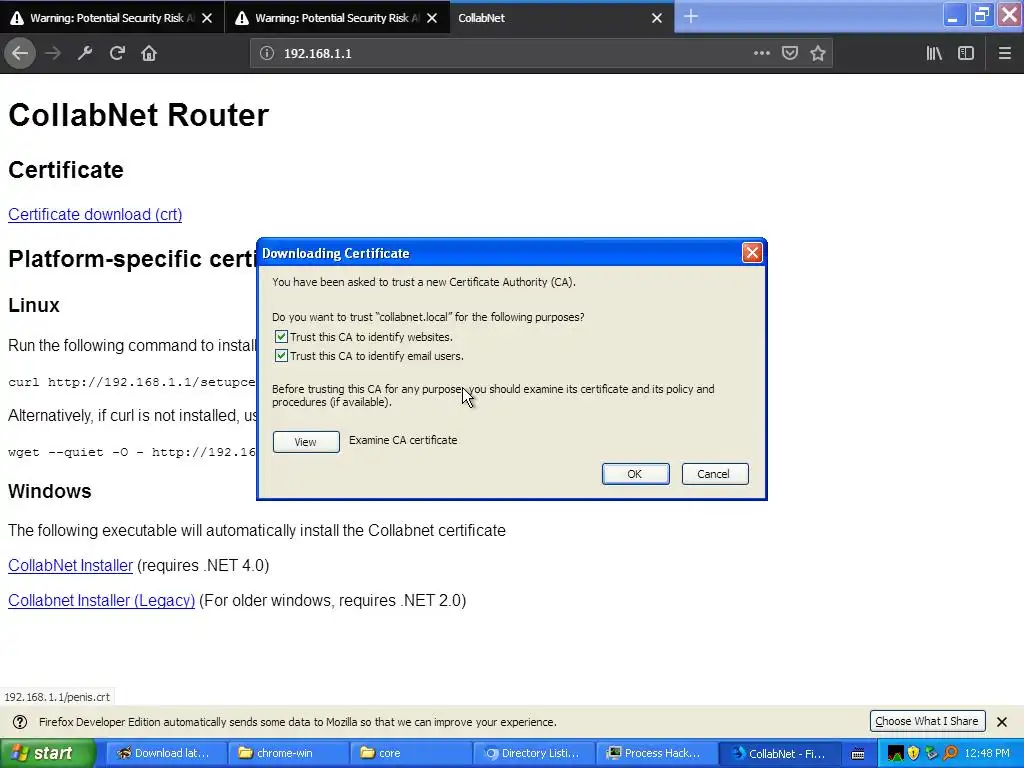Go back with the browser back arrow
The width and height of the screenshot is (1024, 768).
click(x=20, y=53)
